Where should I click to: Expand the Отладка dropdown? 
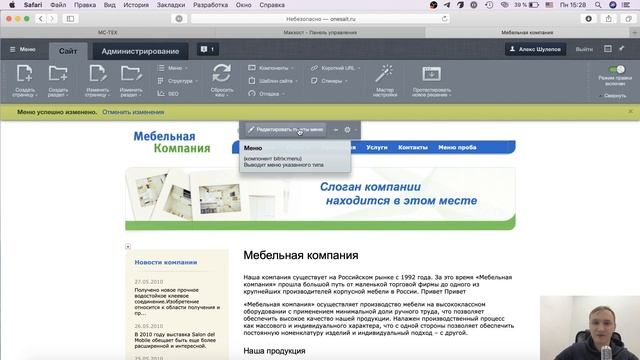coord(267,93)
